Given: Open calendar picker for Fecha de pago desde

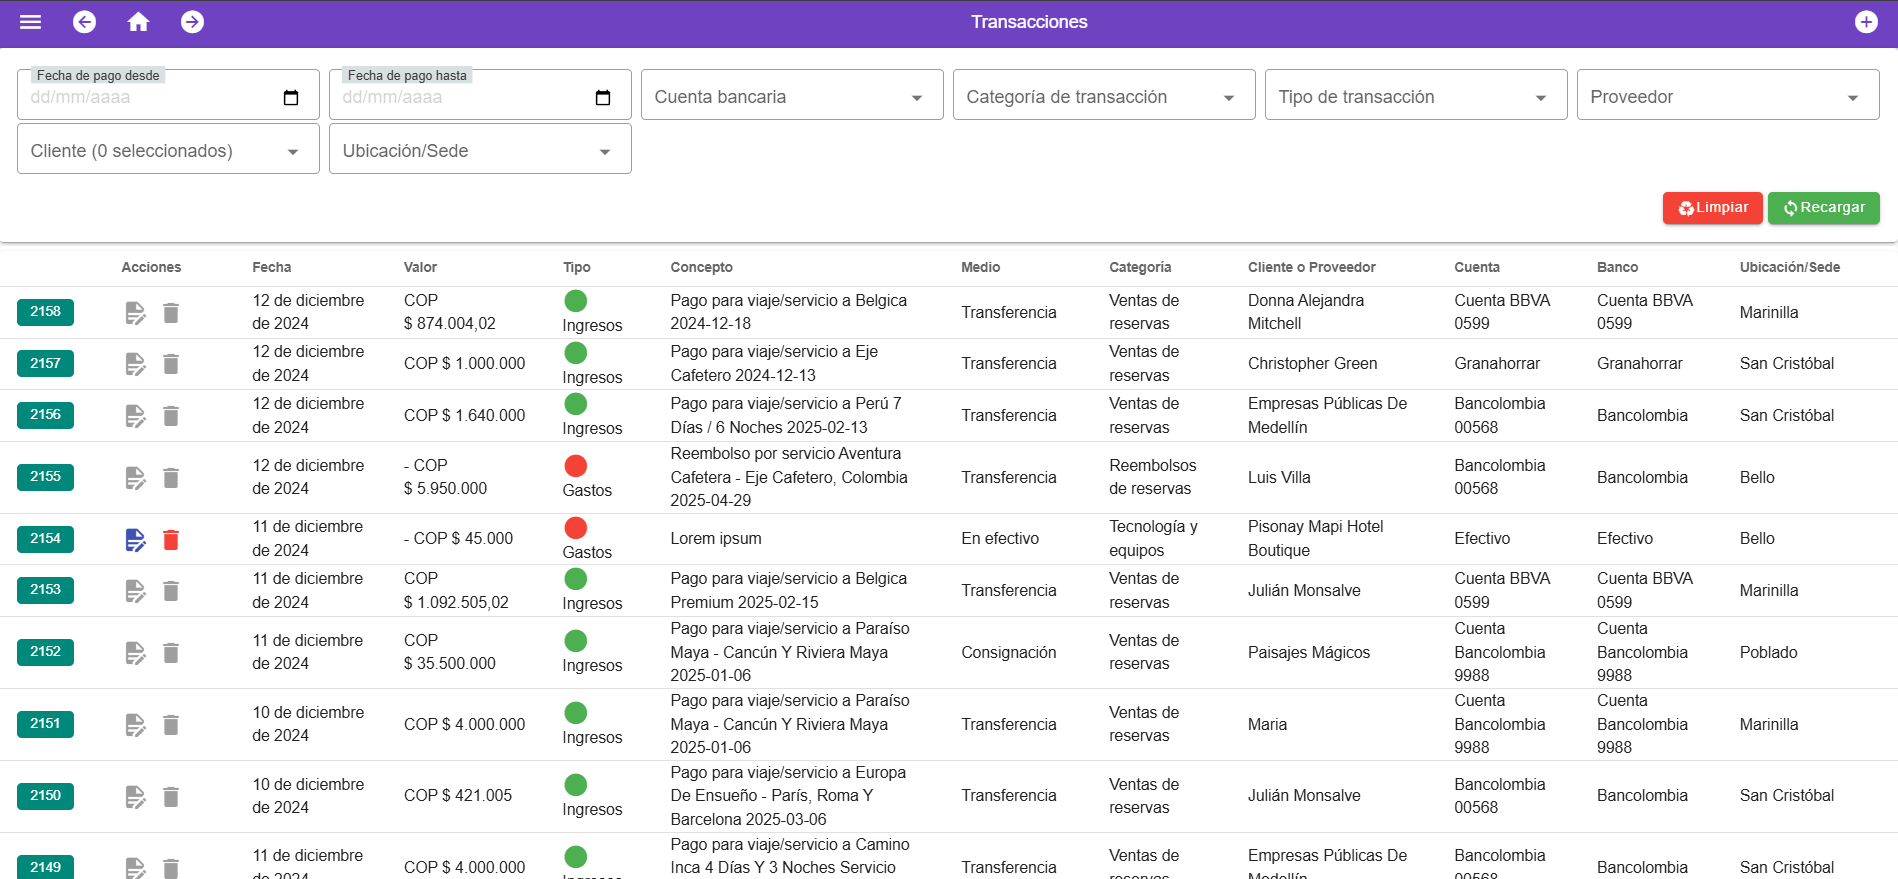Looking at the screenshot, I should tap(291, 98).
